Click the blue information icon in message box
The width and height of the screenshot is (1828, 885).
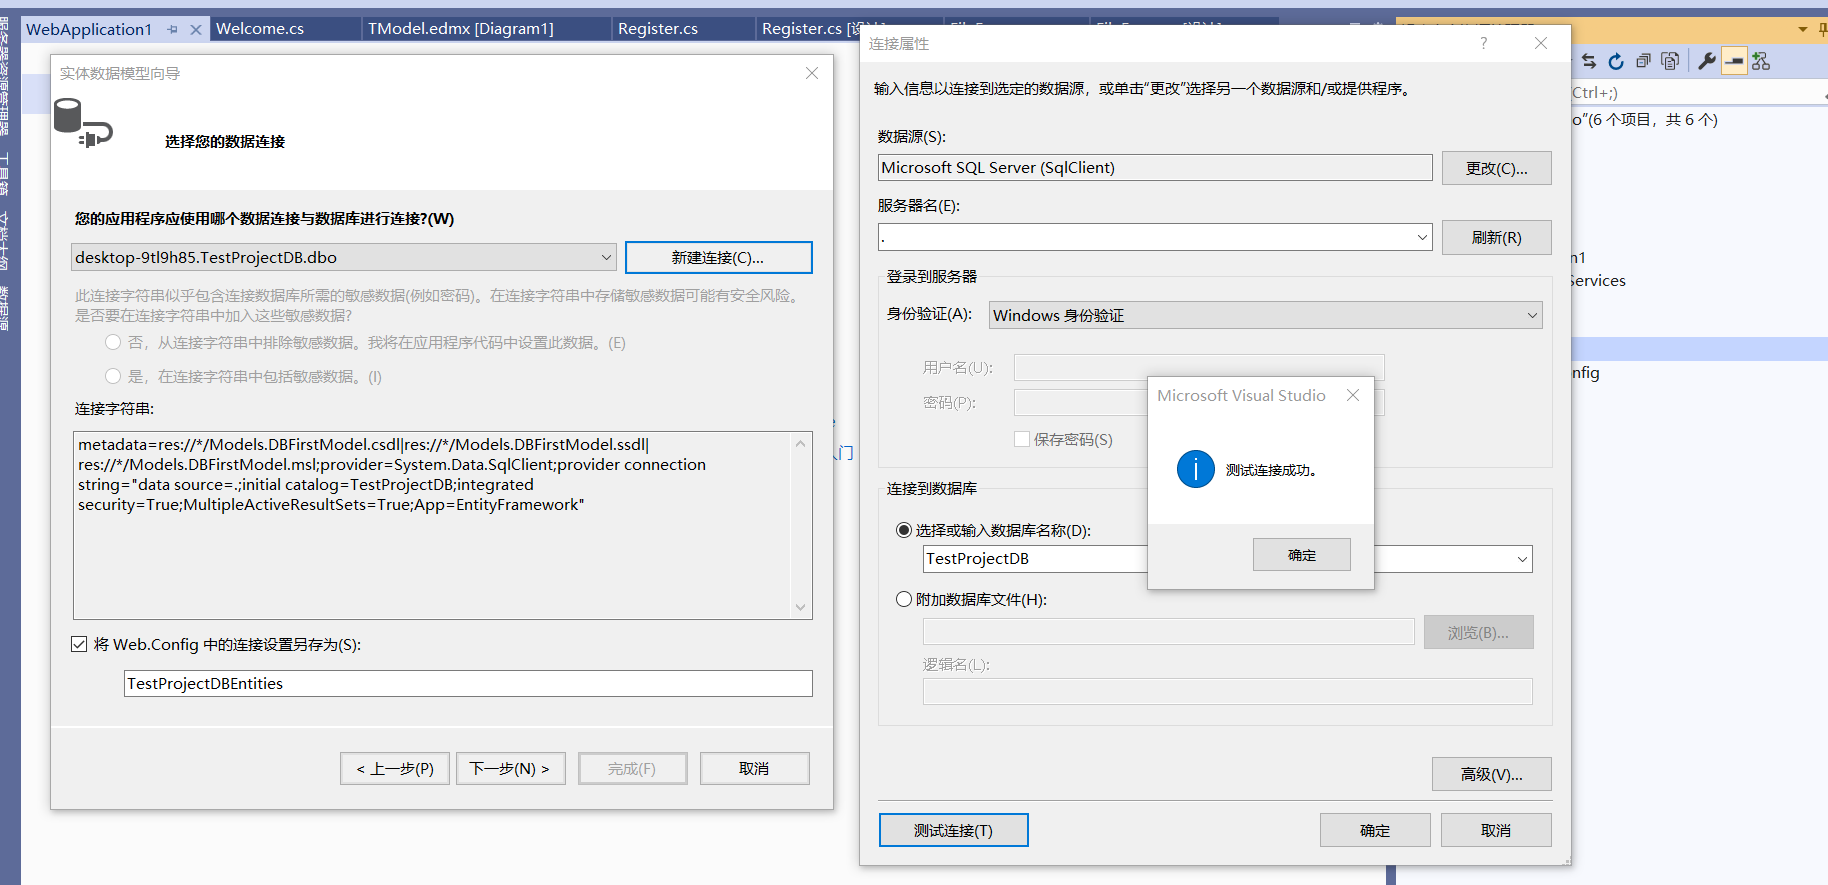pyautogui.click(x=1196, y=469)
